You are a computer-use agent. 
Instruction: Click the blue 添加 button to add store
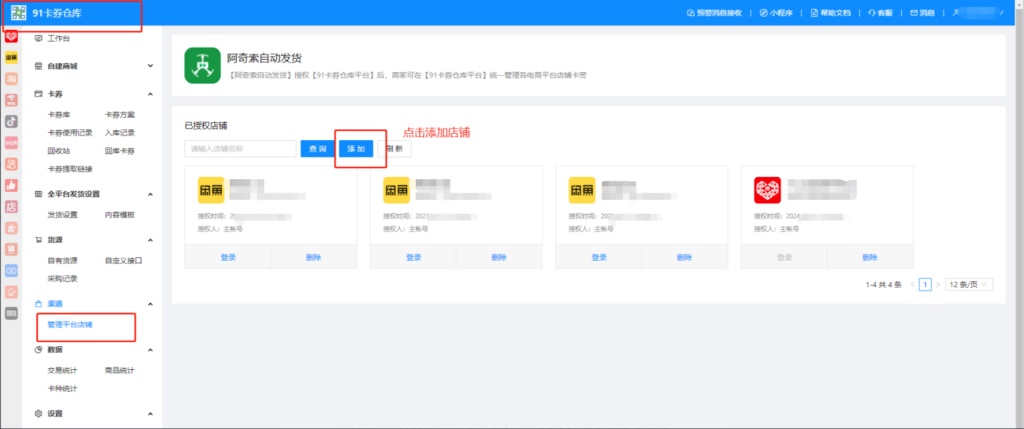(x=356, y=149)
